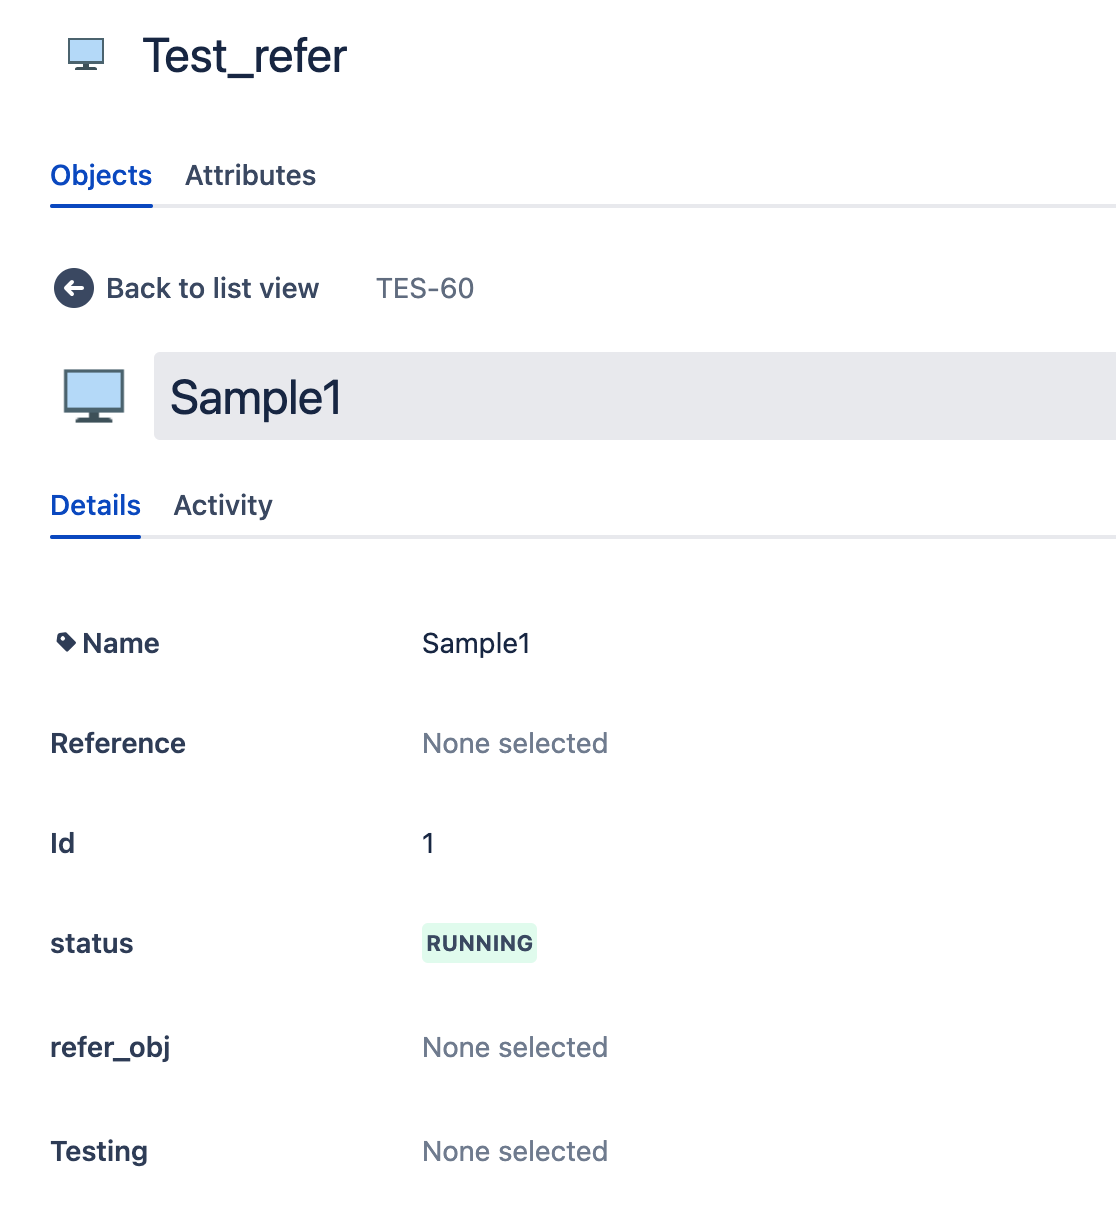Image resolution: width=1116 pixels, height=1232 pixels.
Task: Click the RUNNING status badge
Action: click(x=479, y=943)
